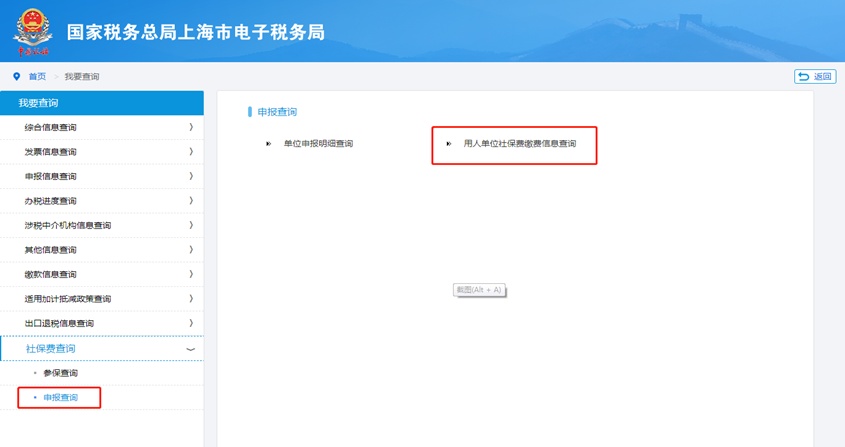Screen dimensions: 845x447
Task: Expand the 缴款信息查询 chevron
Action: [x=191, y=274]
